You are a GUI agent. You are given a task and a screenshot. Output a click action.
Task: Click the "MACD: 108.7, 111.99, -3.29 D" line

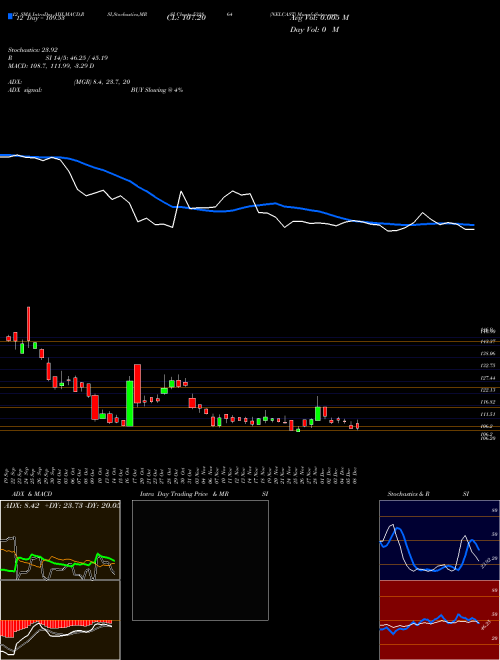click(x=51, y=66)
